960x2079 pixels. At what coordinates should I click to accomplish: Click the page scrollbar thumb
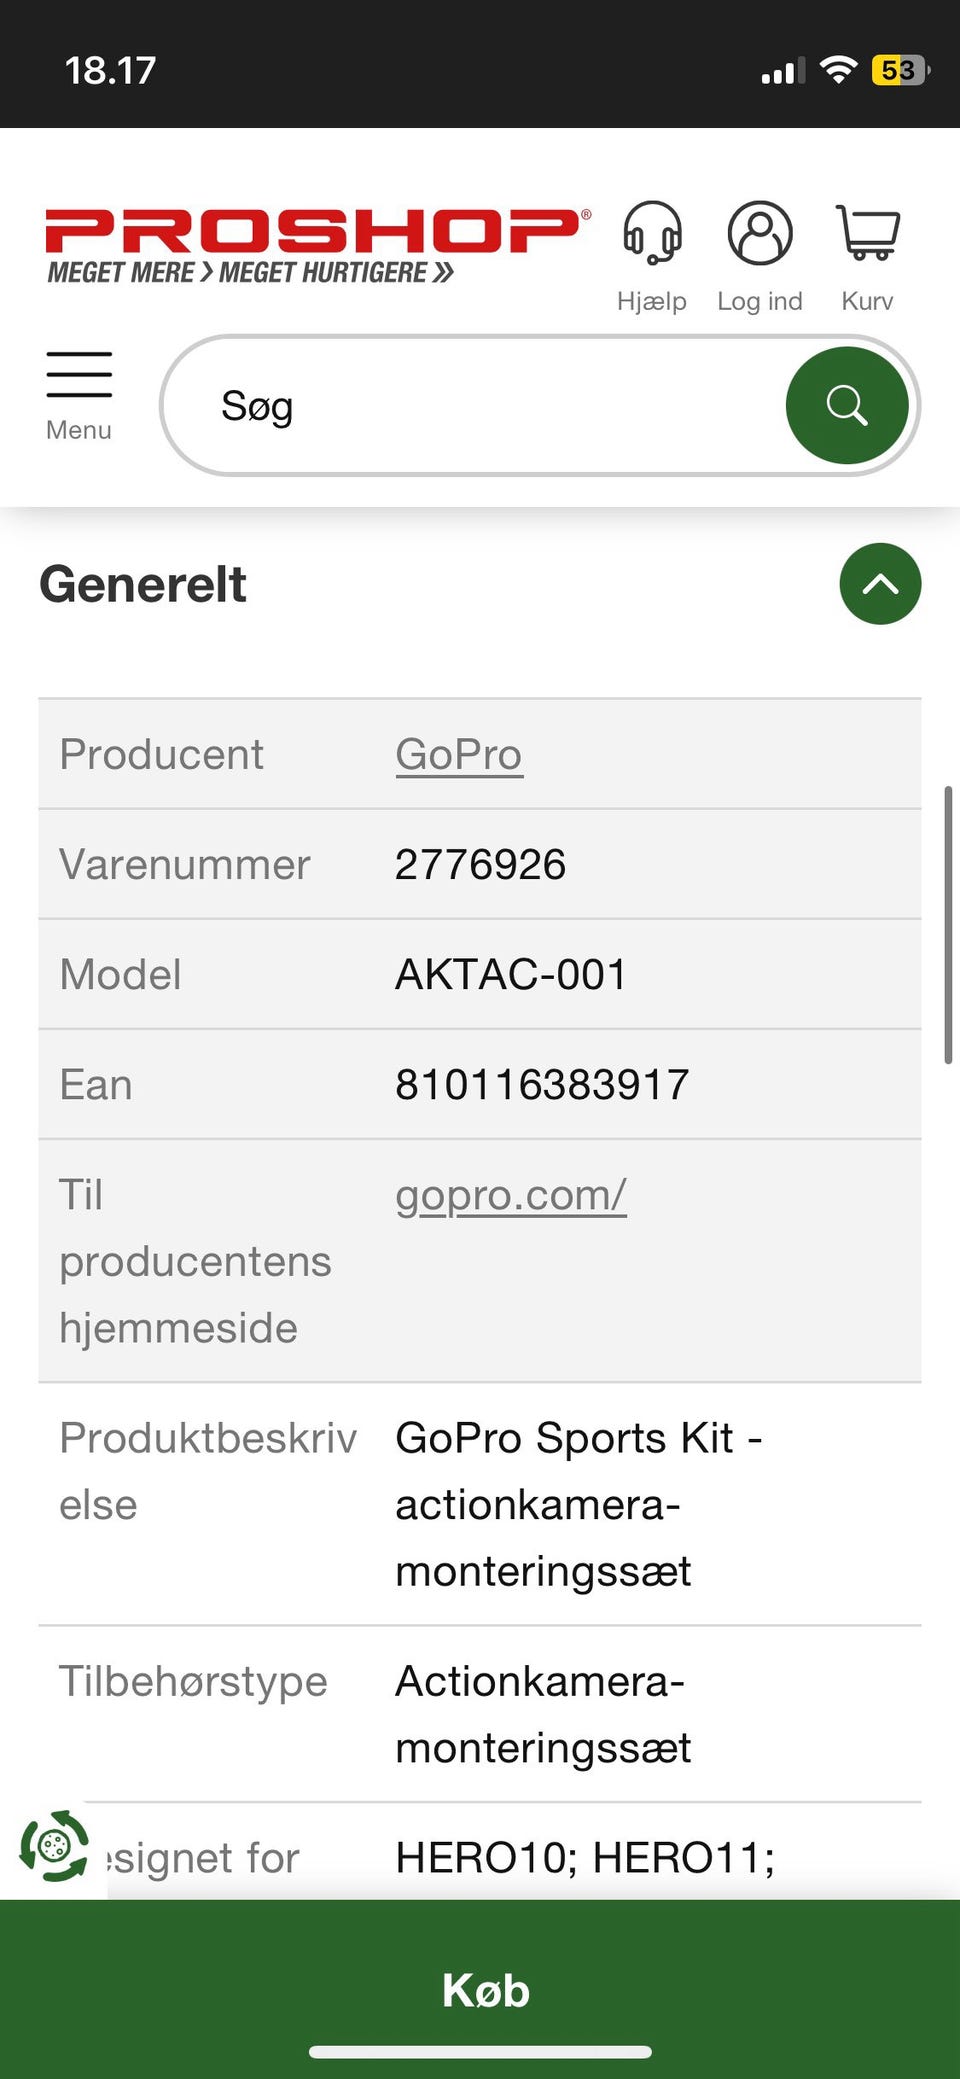[948, 925]
